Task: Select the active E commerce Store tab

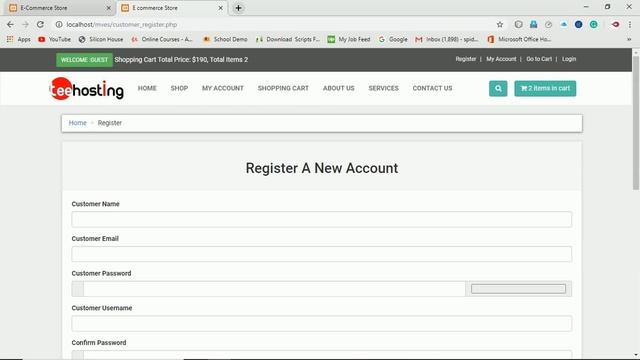Action: click(x=171, y=8)
